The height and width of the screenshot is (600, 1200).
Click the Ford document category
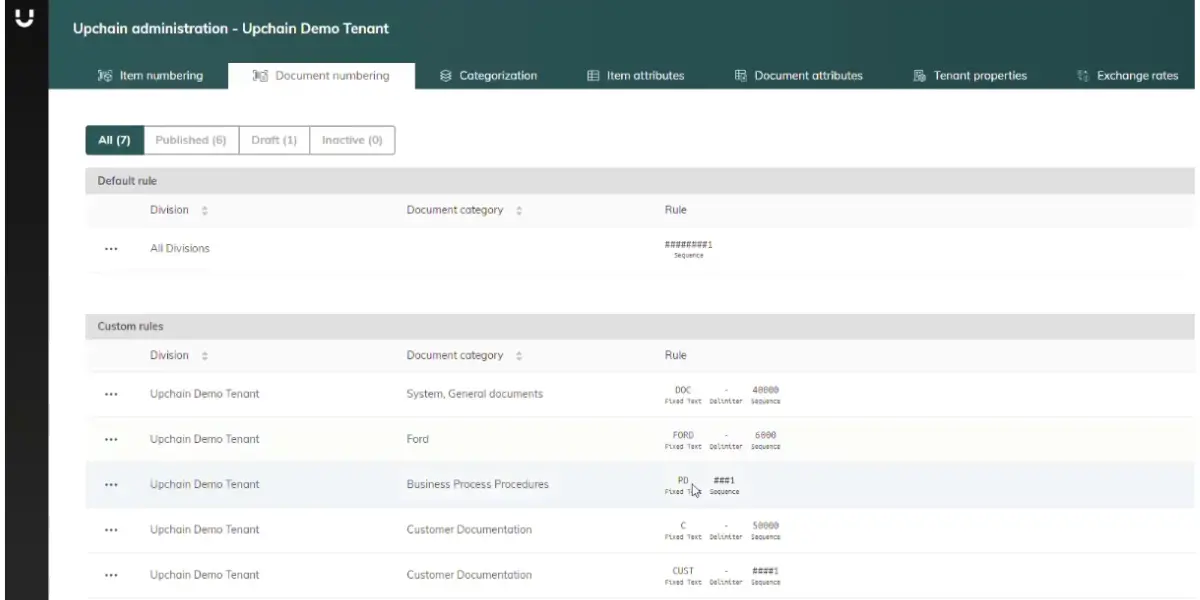pos(418,440)
